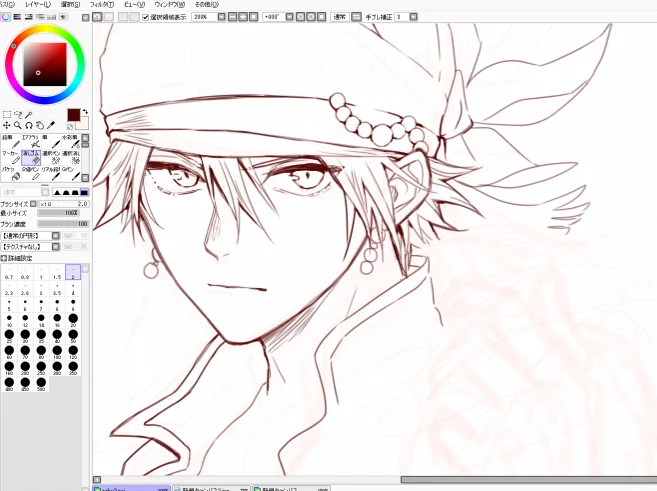Select the Rotate view tool
The image size is (657, 491).
click(x=29, y=125)
